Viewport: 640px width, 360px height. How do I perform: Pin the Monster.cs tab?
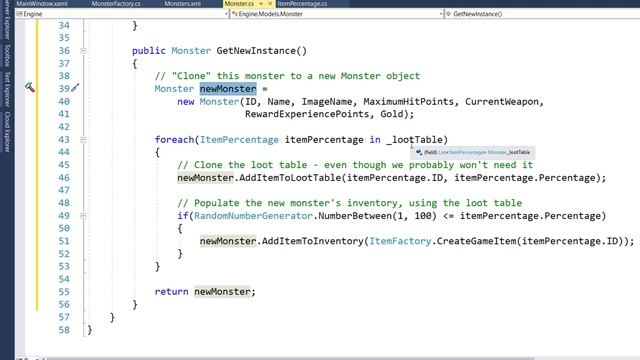tap(261, 4)
